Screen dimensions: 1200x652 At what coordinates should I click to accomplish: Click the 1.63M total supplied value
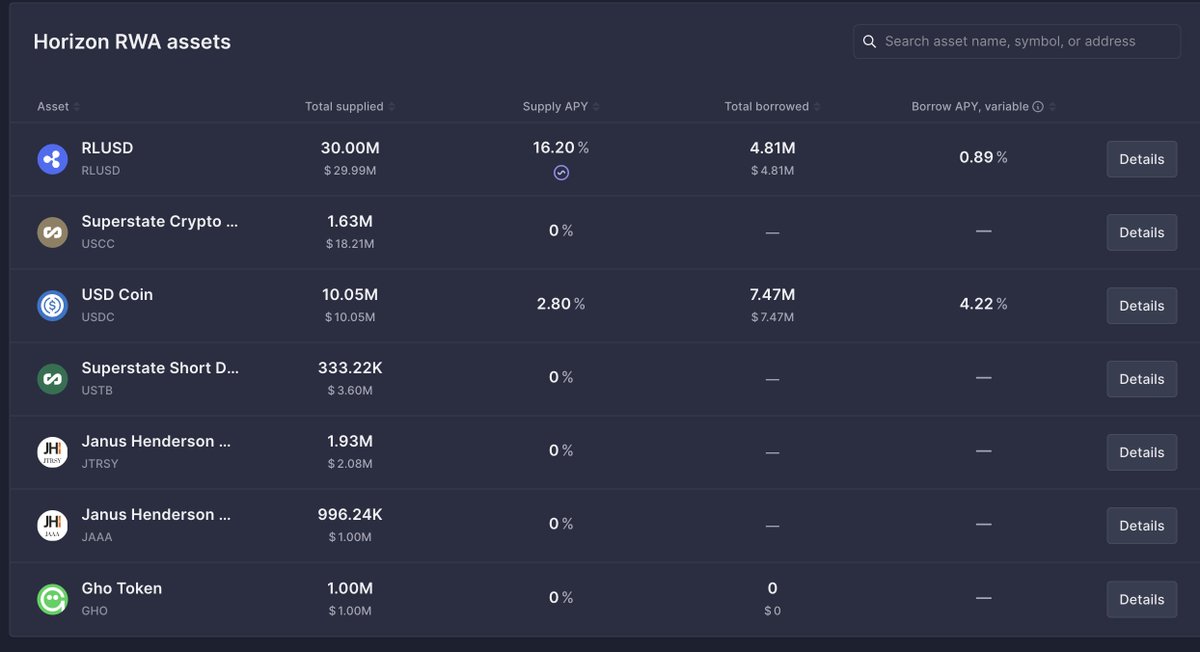point(350,221)
